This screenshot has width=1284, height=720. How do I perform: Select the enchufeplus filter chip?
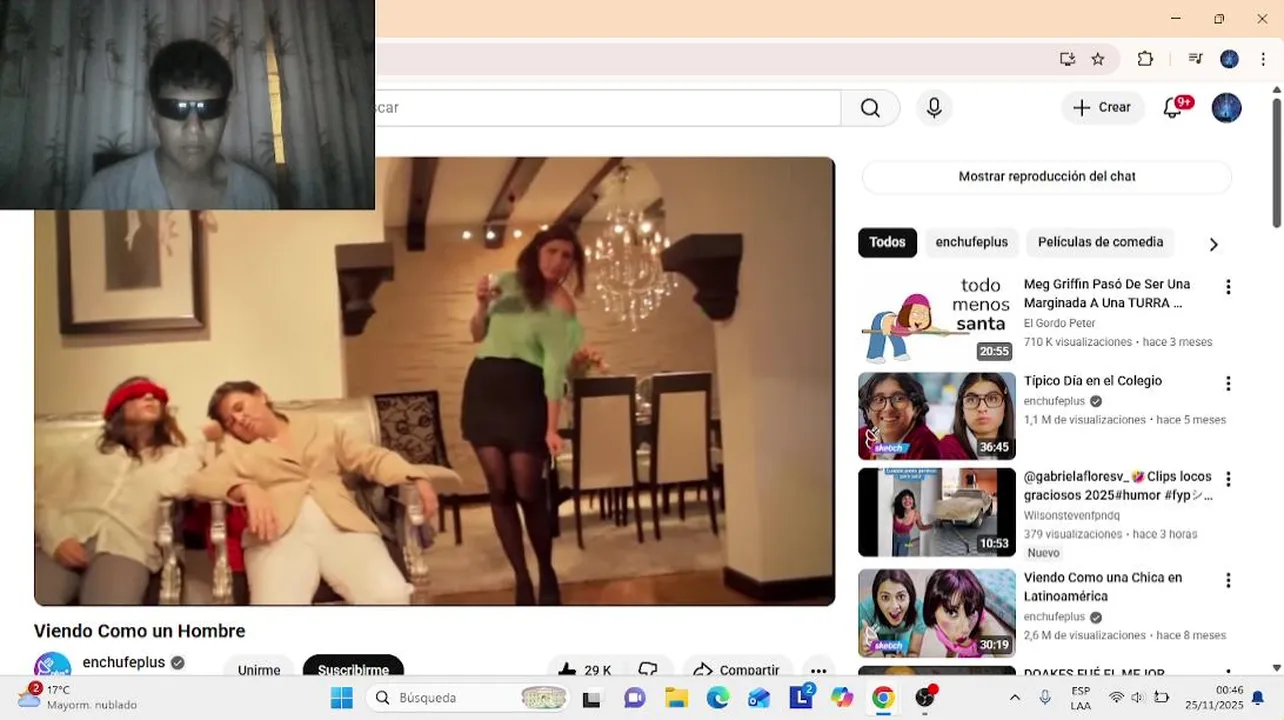point(972,242)
